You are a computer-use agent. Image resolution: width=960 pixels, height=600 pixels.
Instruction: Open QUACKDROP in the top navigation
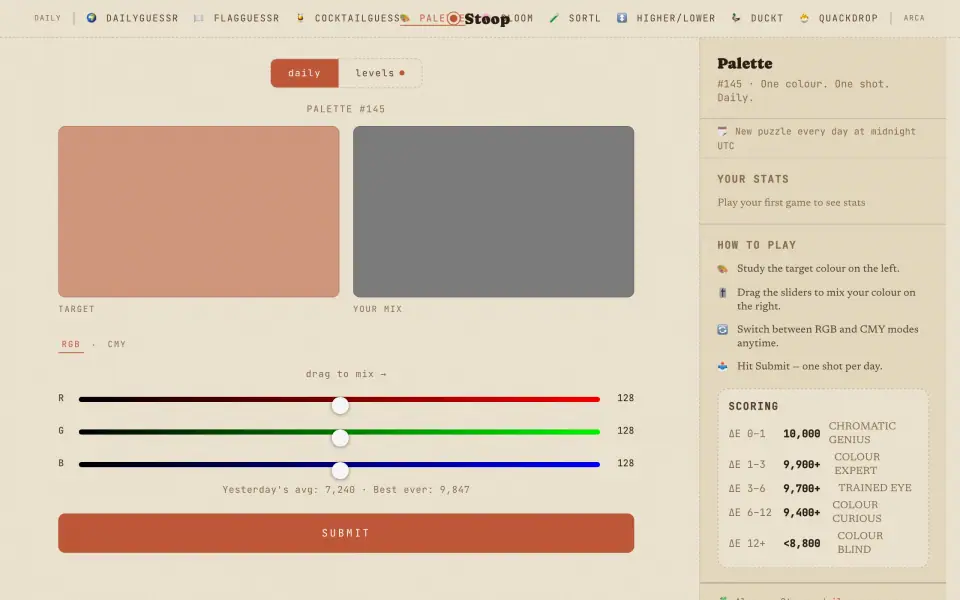point(848,18)
